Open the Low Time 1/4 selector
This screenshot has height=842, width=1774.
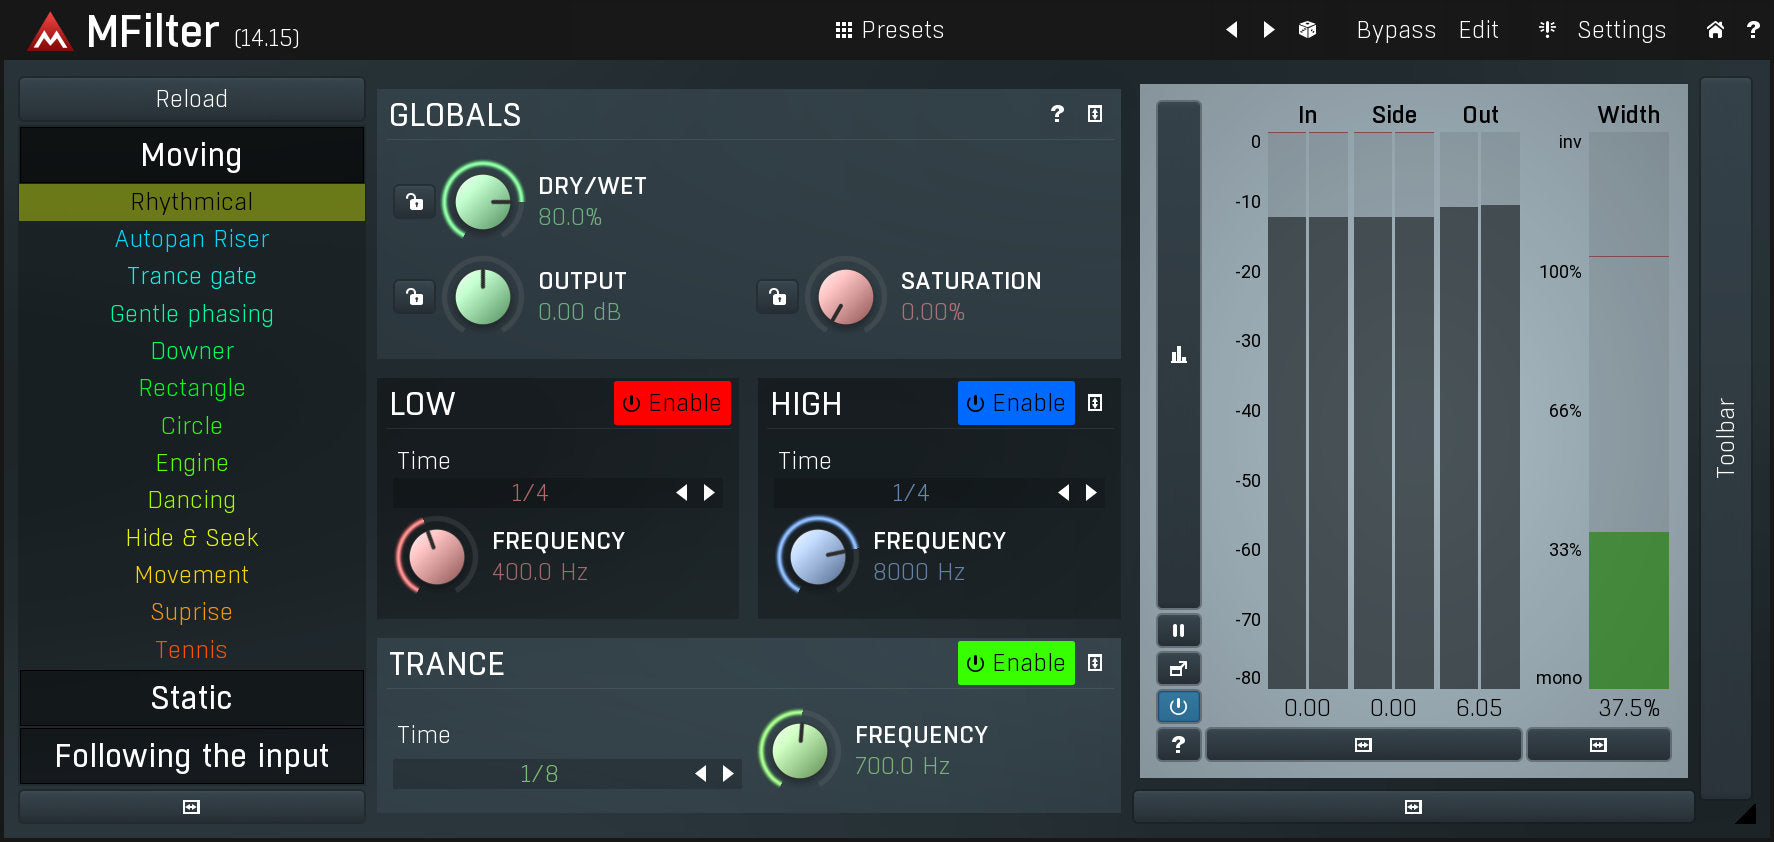(x=530, y=493)
